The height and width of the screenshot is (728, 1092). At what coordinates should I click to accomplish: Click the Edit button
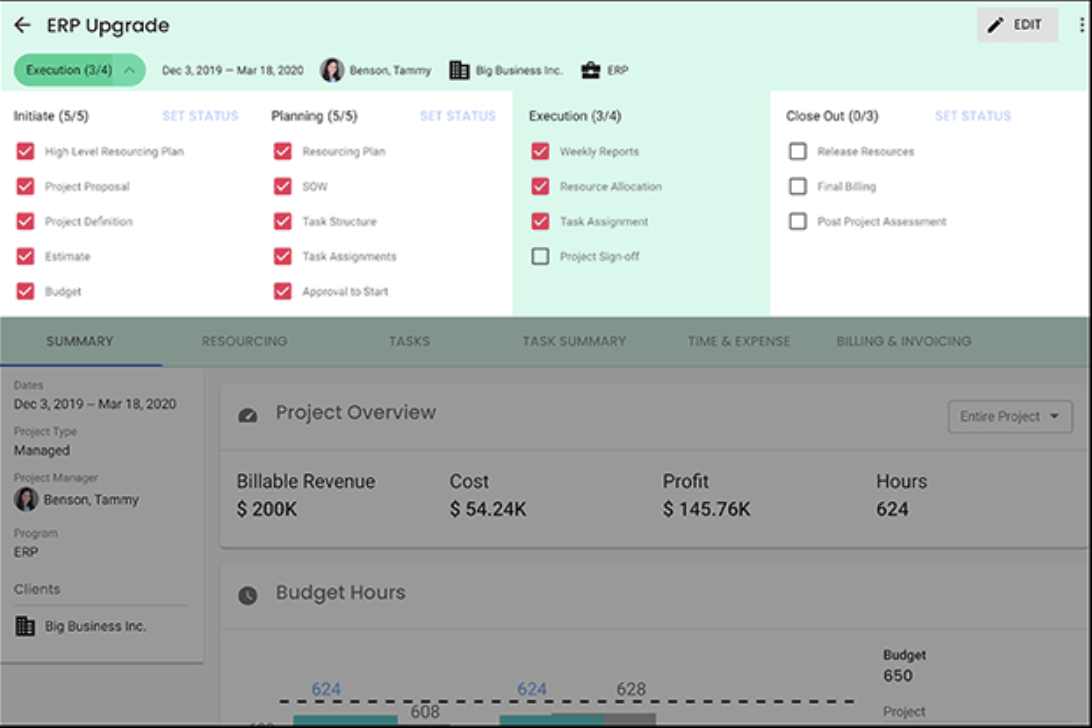tap(1016, 26)
